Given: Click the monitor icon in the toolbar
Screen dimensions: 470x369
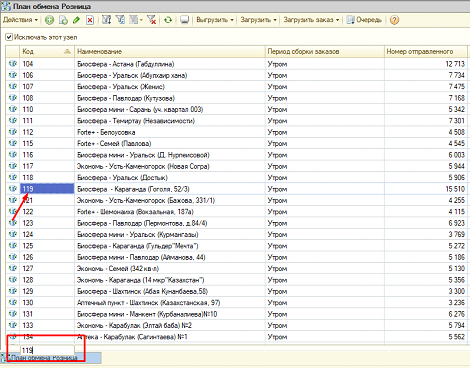Looking at the screenshot, I should 184,20.
